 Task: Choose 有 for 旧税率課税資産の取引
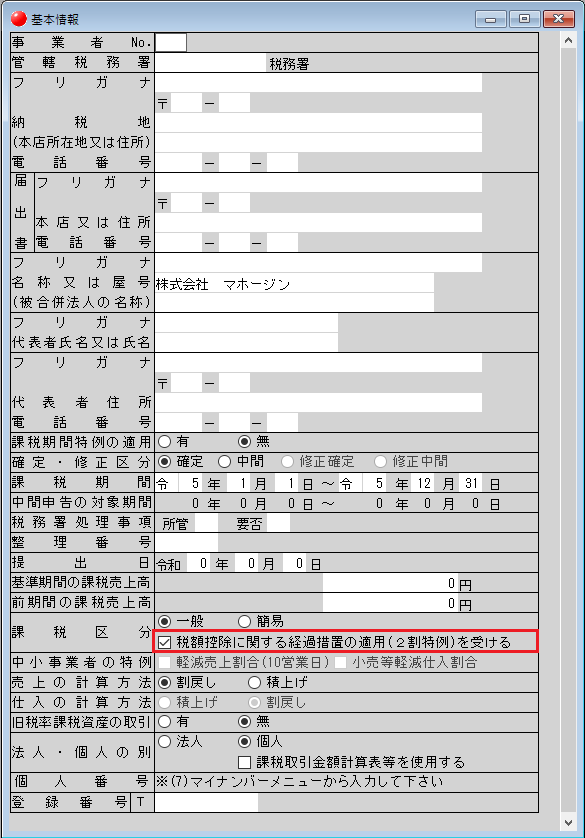(x=165, y=722)
